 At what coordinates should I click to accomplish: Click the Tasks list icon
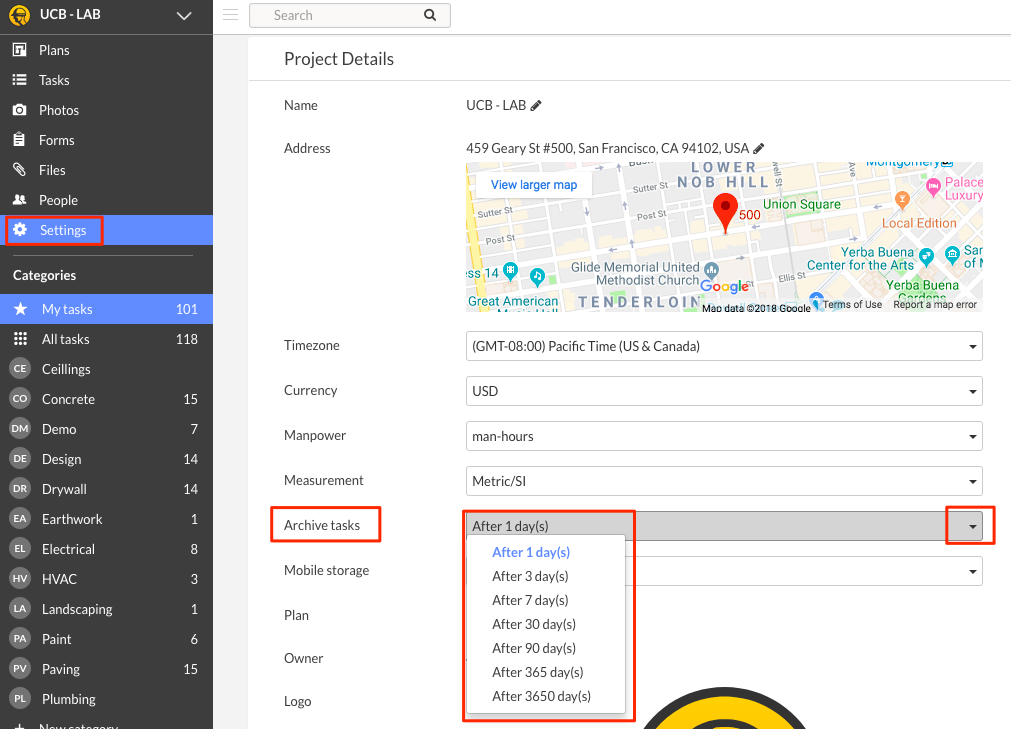[20, 80]
